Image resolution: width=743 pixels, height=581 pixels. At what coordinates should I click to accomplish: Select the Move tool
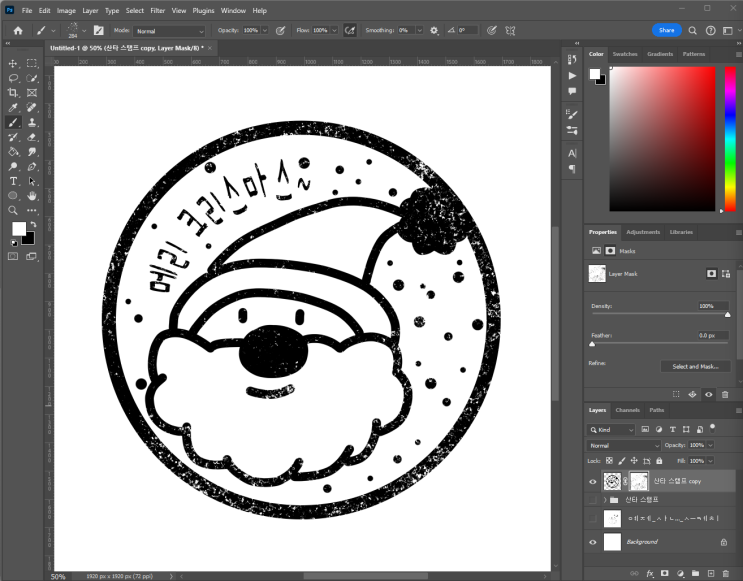(x=13, y=63)
